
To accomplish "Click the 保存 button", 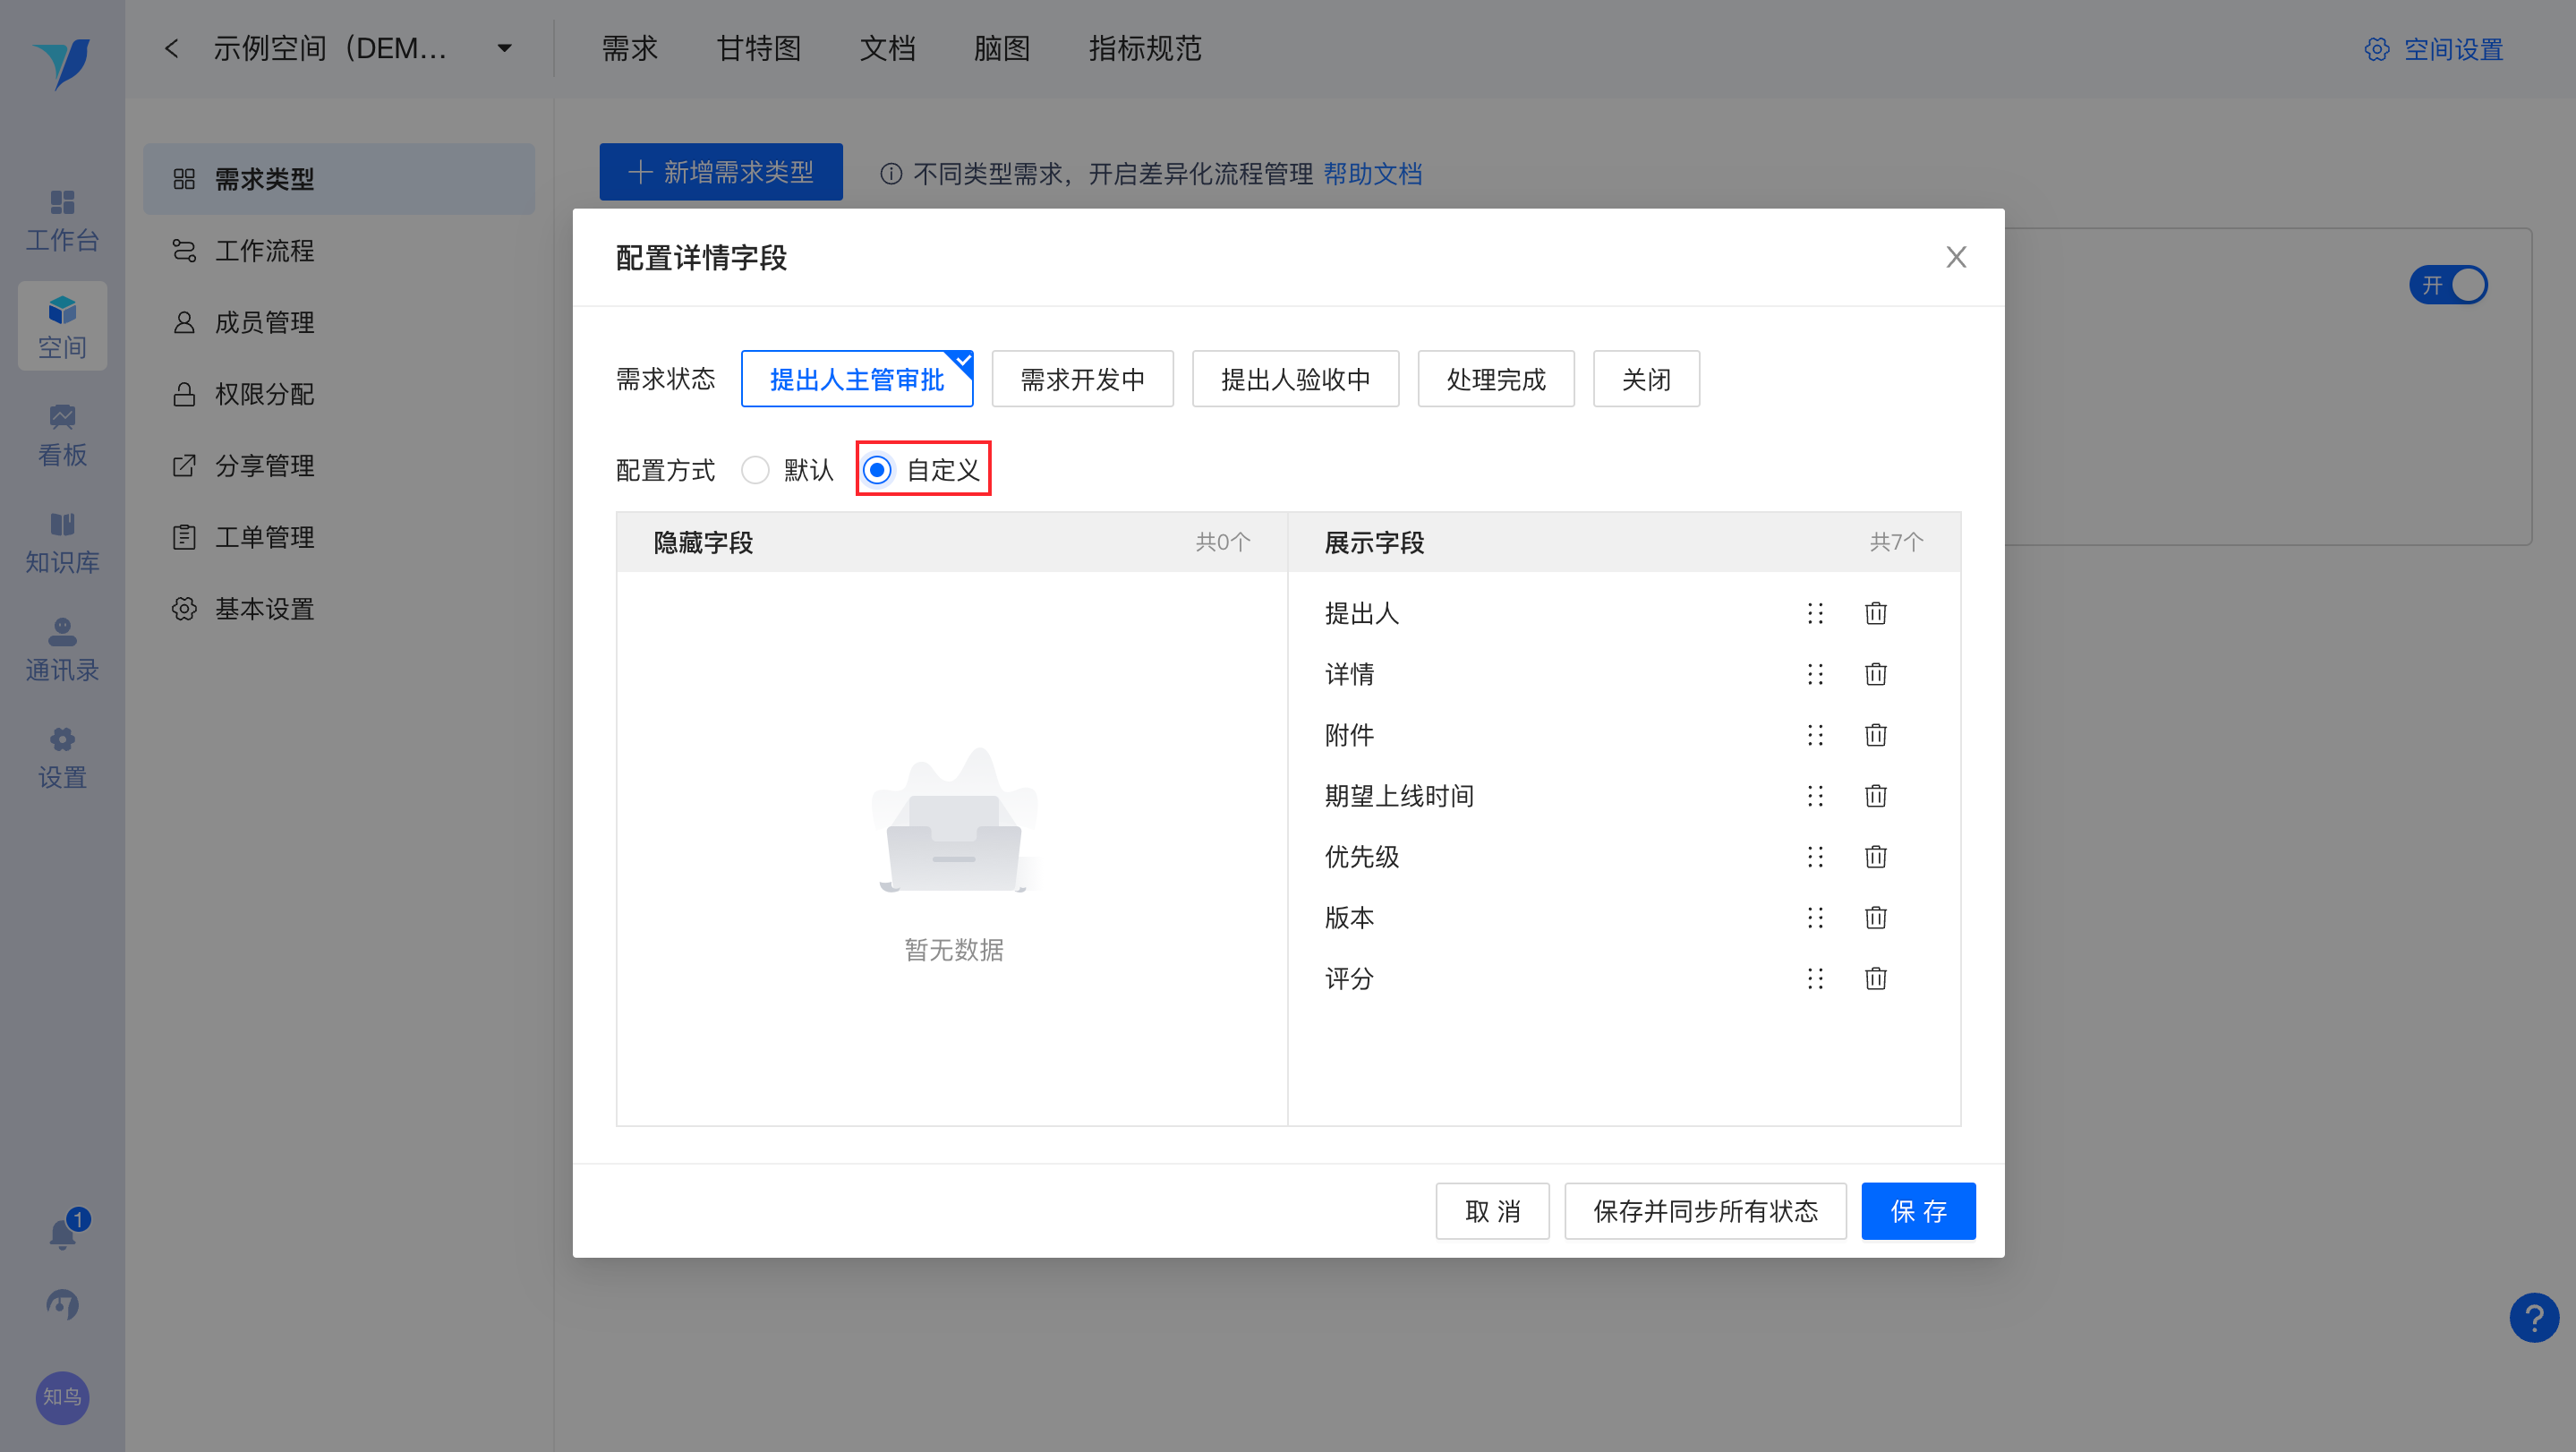I will tap(1917, 1211).
